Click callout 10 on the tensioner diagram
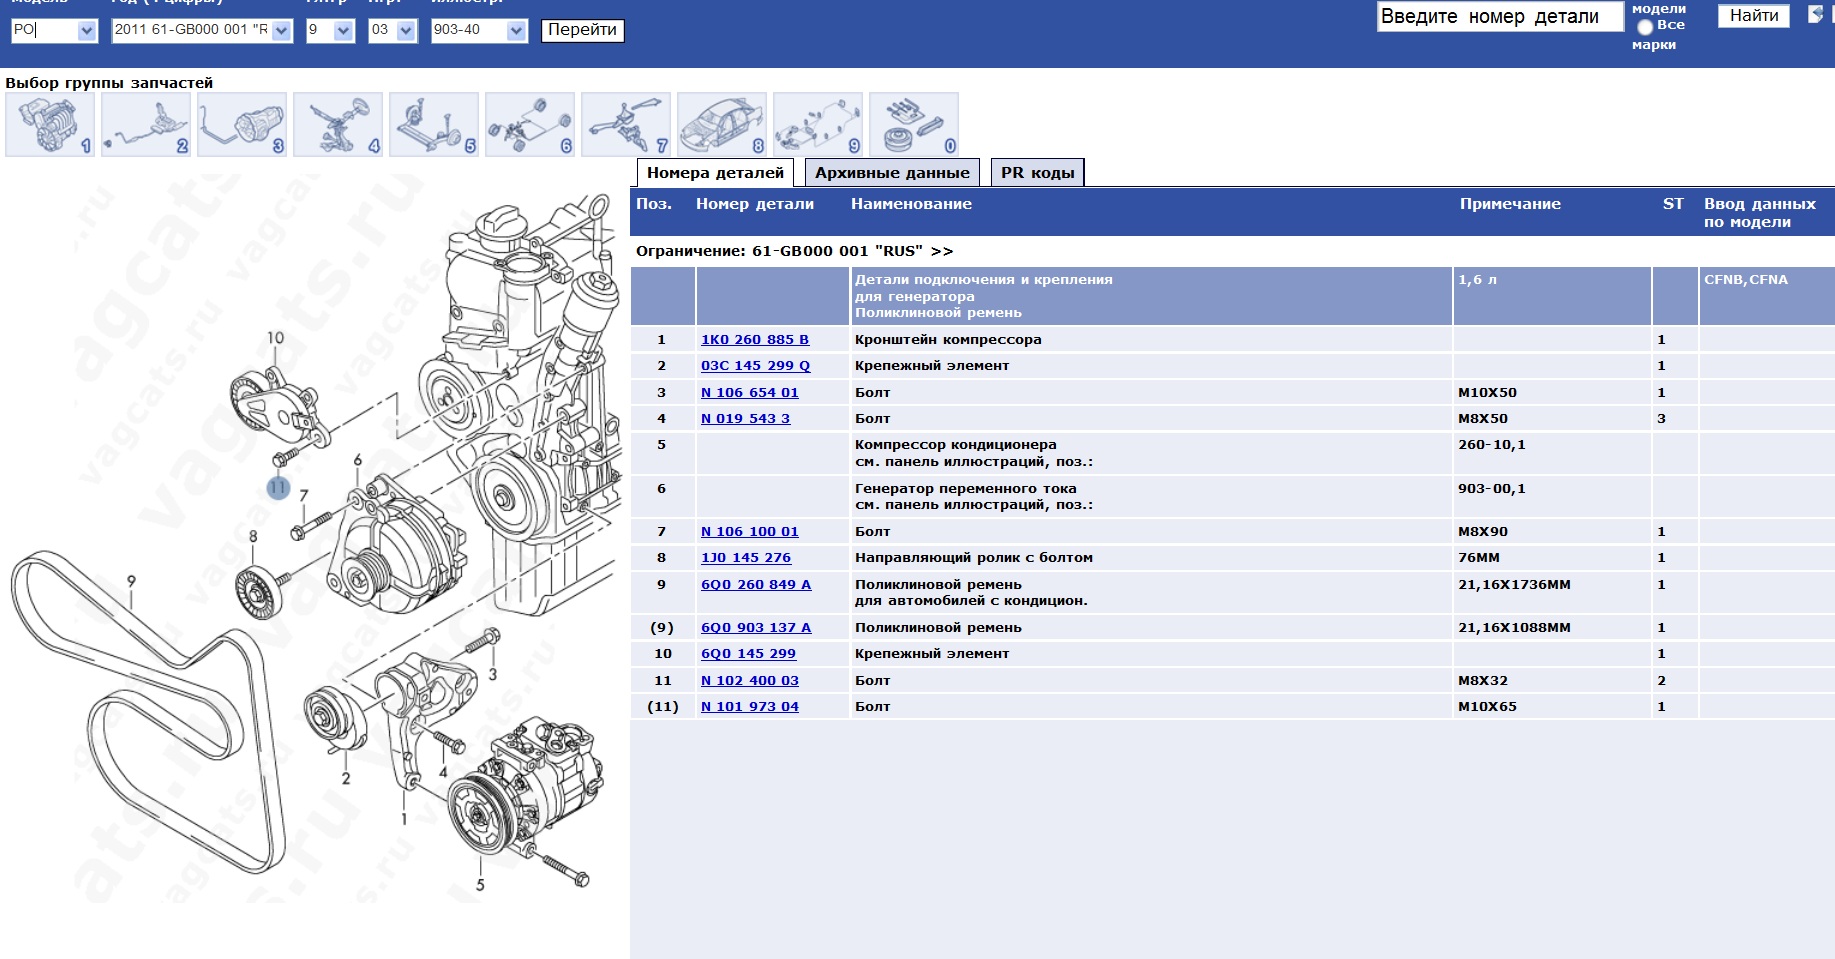Image resolution: width=1835 pixels, height=959 pixels. [275, 338]
